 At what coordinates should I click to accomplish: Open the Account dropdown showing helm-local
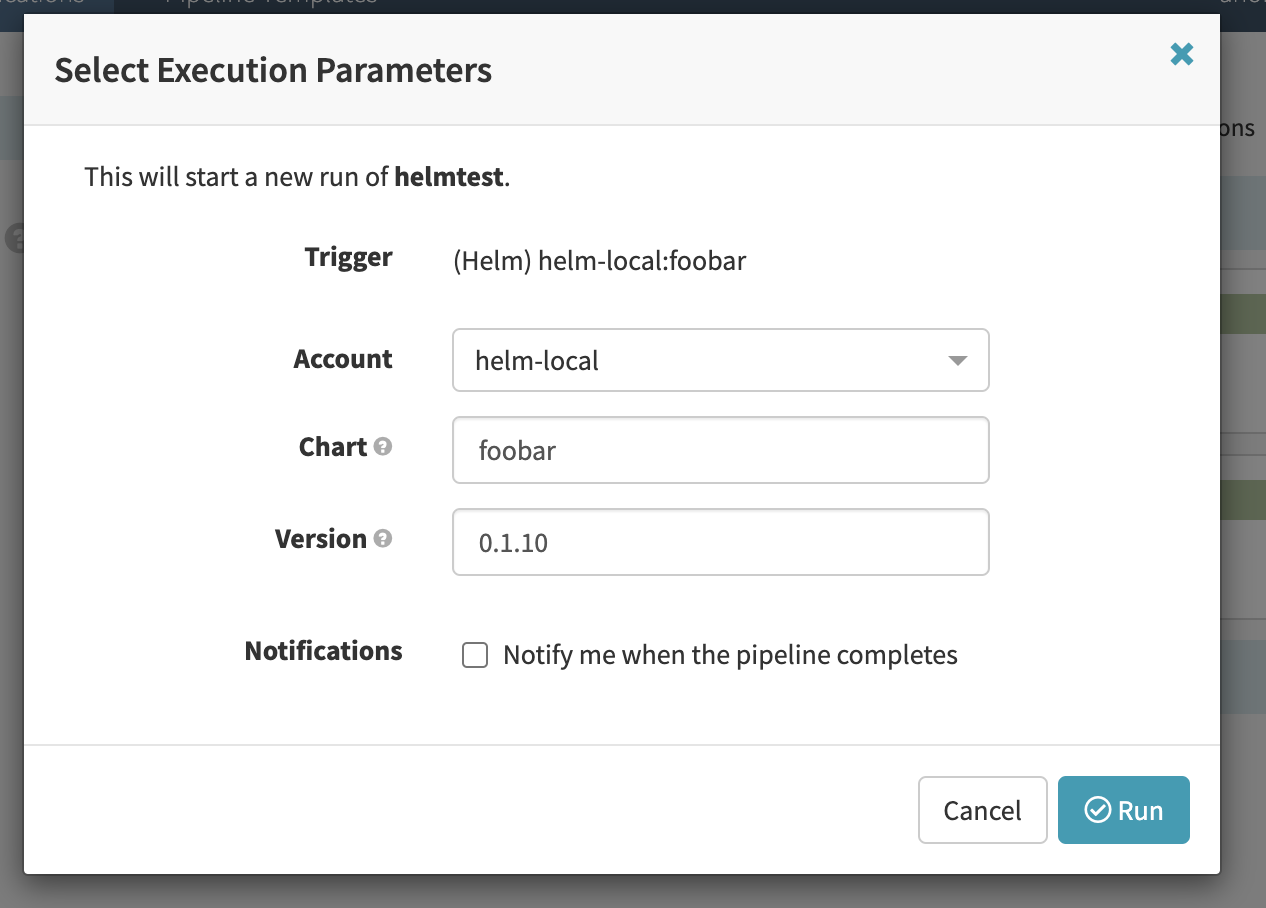[720, 360]
